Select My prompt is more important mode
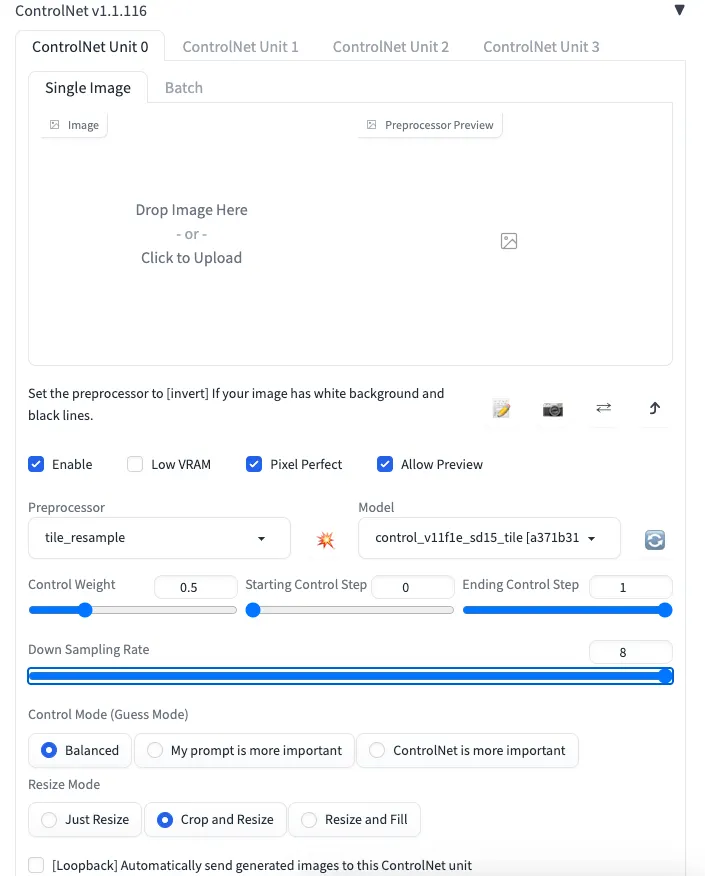 [x=156, y=750]
